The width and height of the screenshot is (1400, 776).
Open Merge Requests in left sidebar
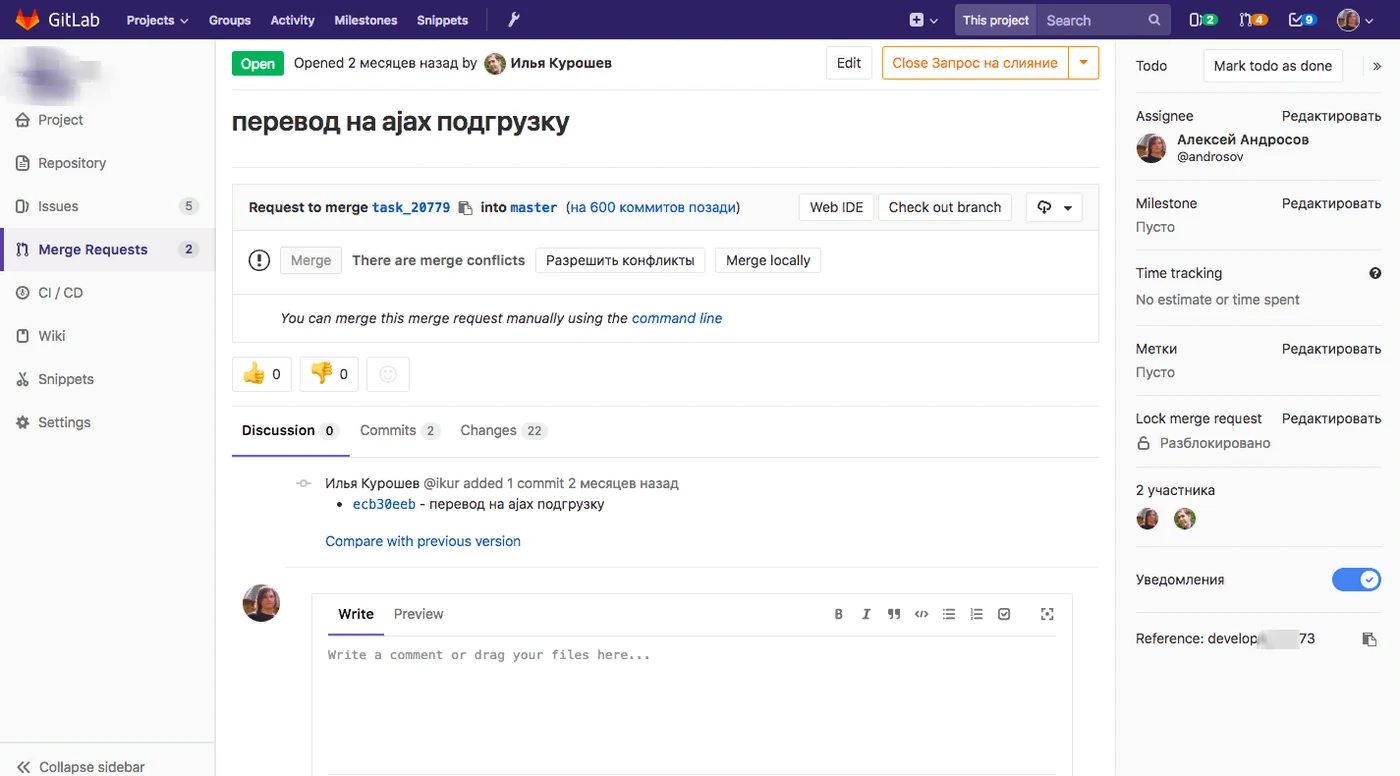point(107,250)
